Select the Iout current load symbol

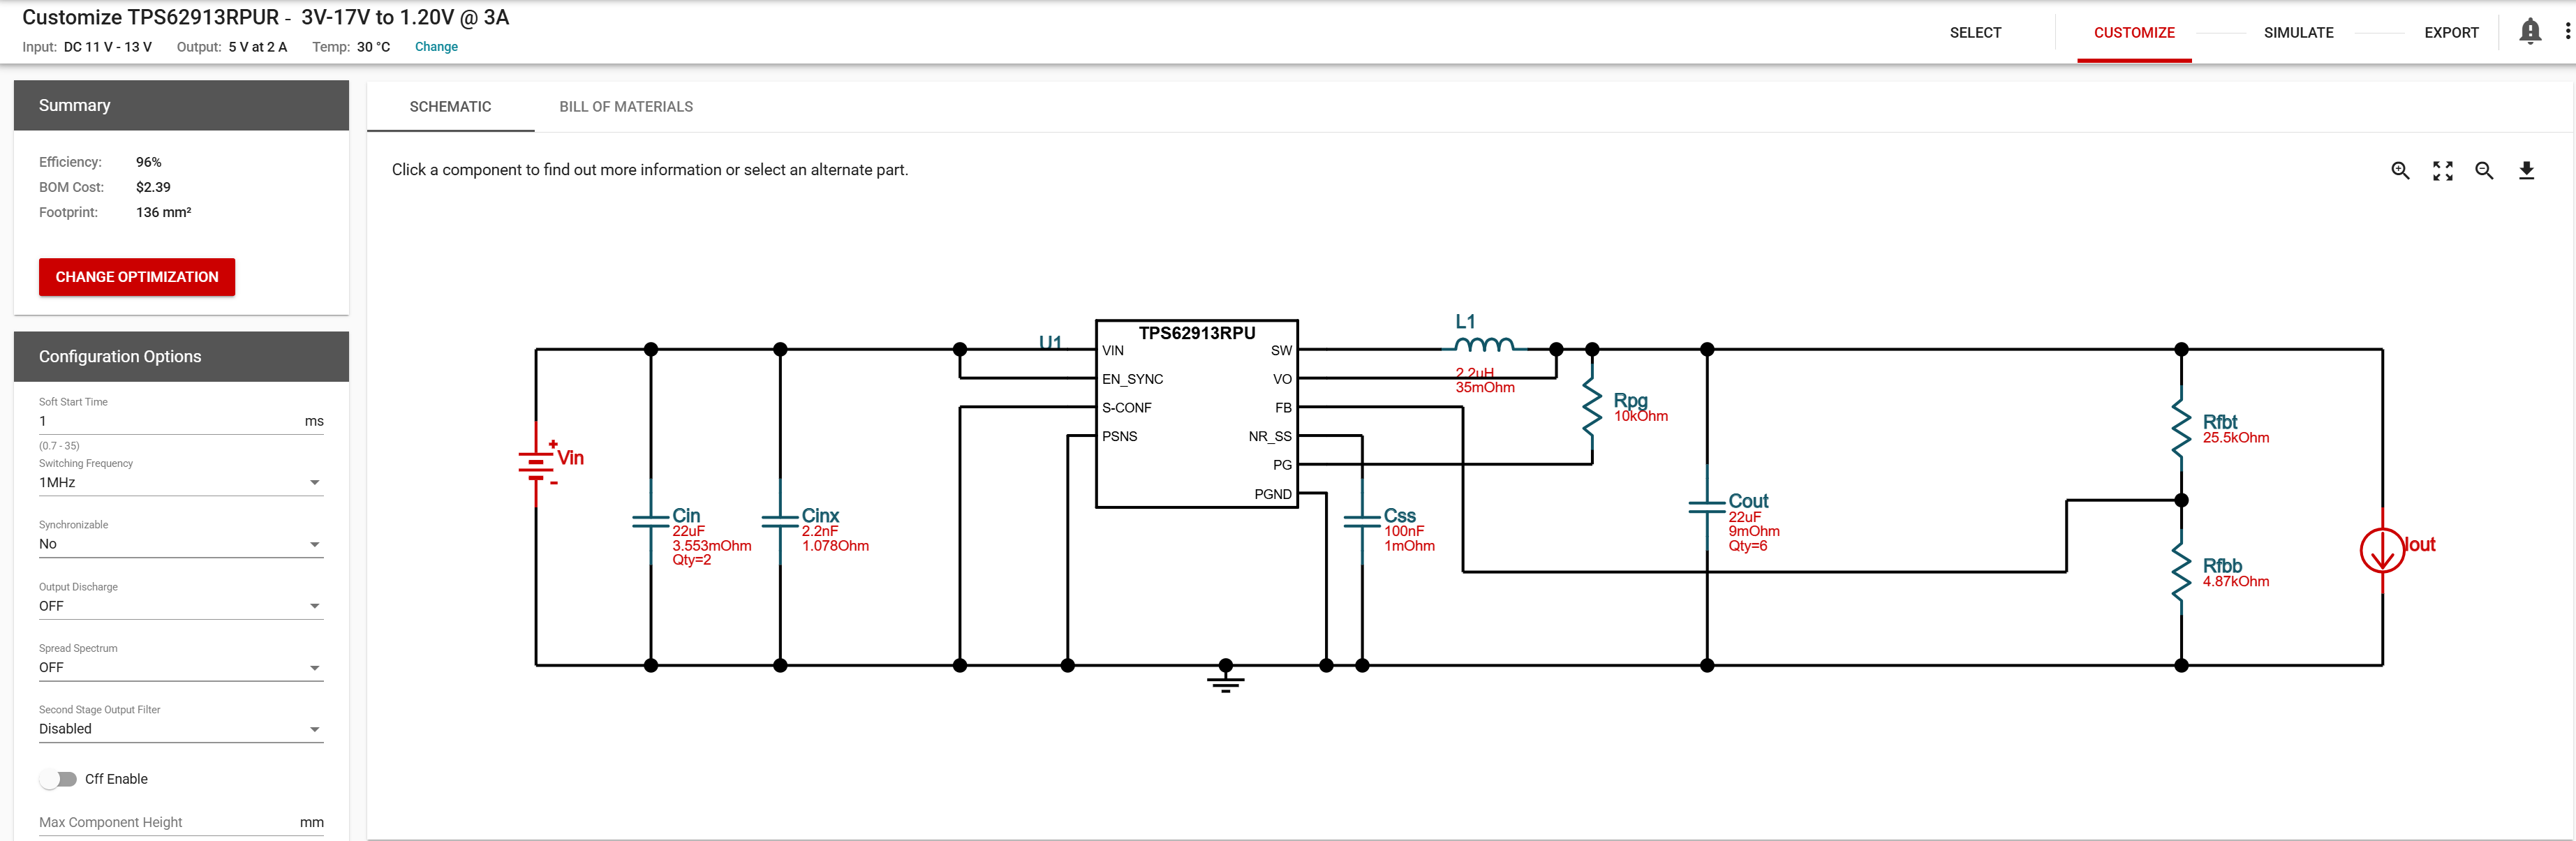click(2382, 550)
